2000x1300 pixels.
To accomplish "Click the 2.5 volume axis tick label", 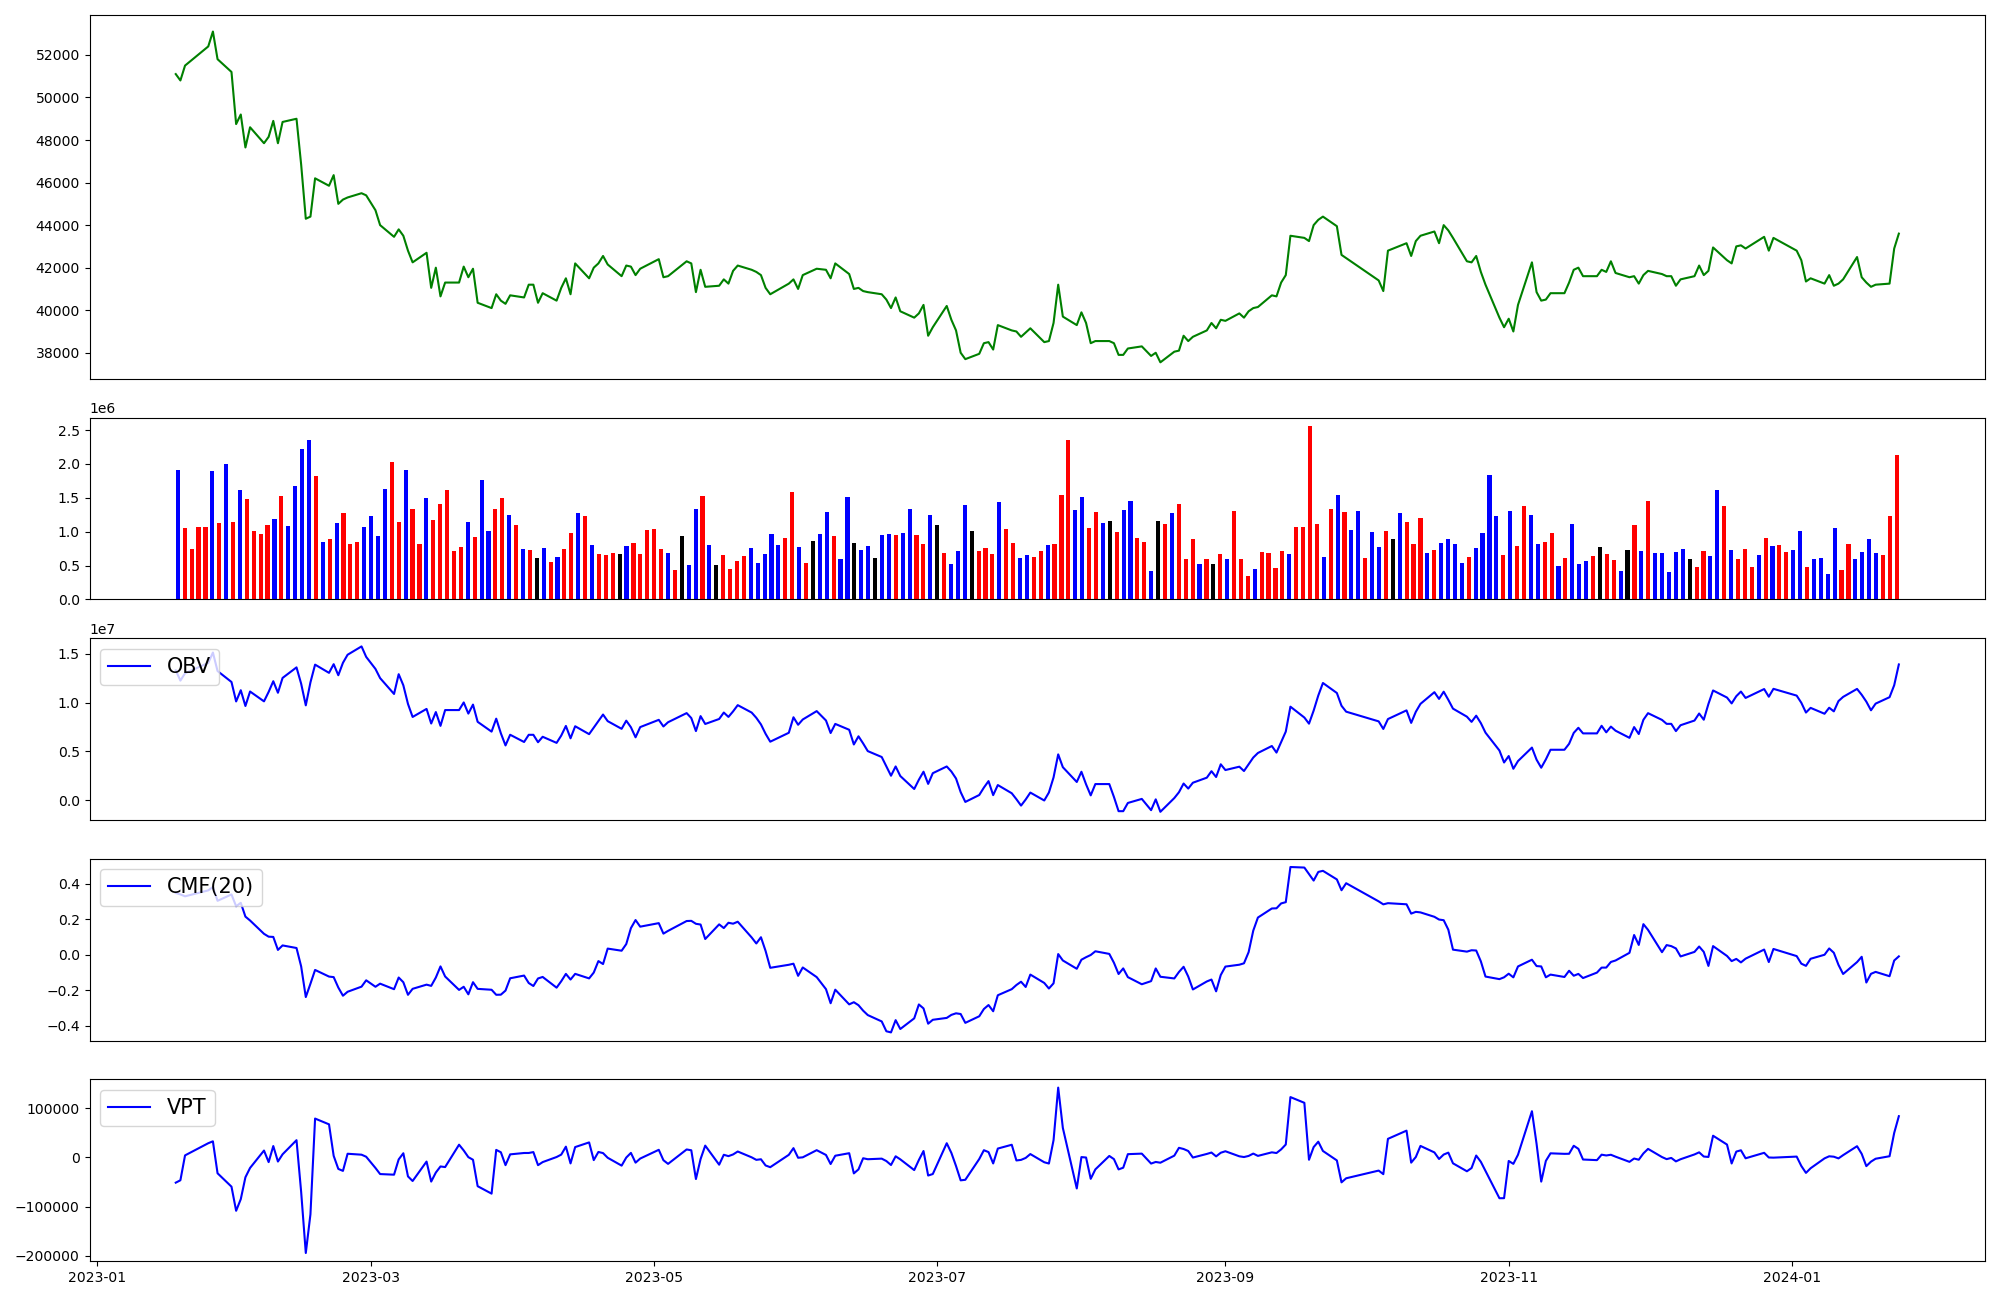I will point(69,431).
